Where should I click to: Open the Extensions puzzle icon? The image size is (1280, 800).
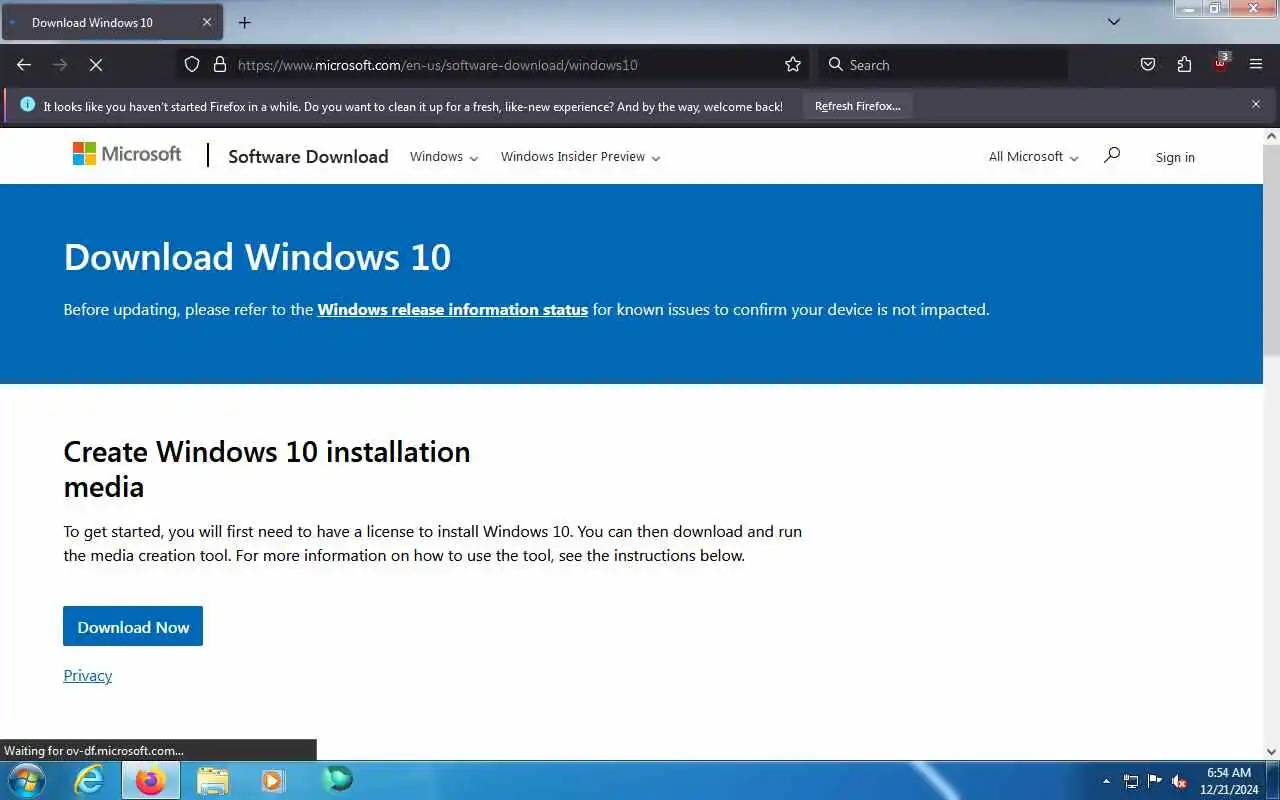1184,65
